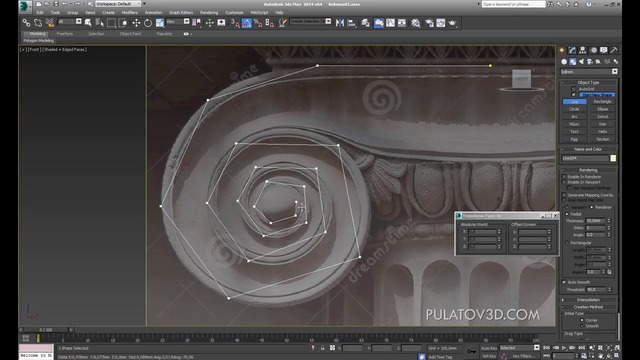Select the Radial radio button

[x=567, y=214]
